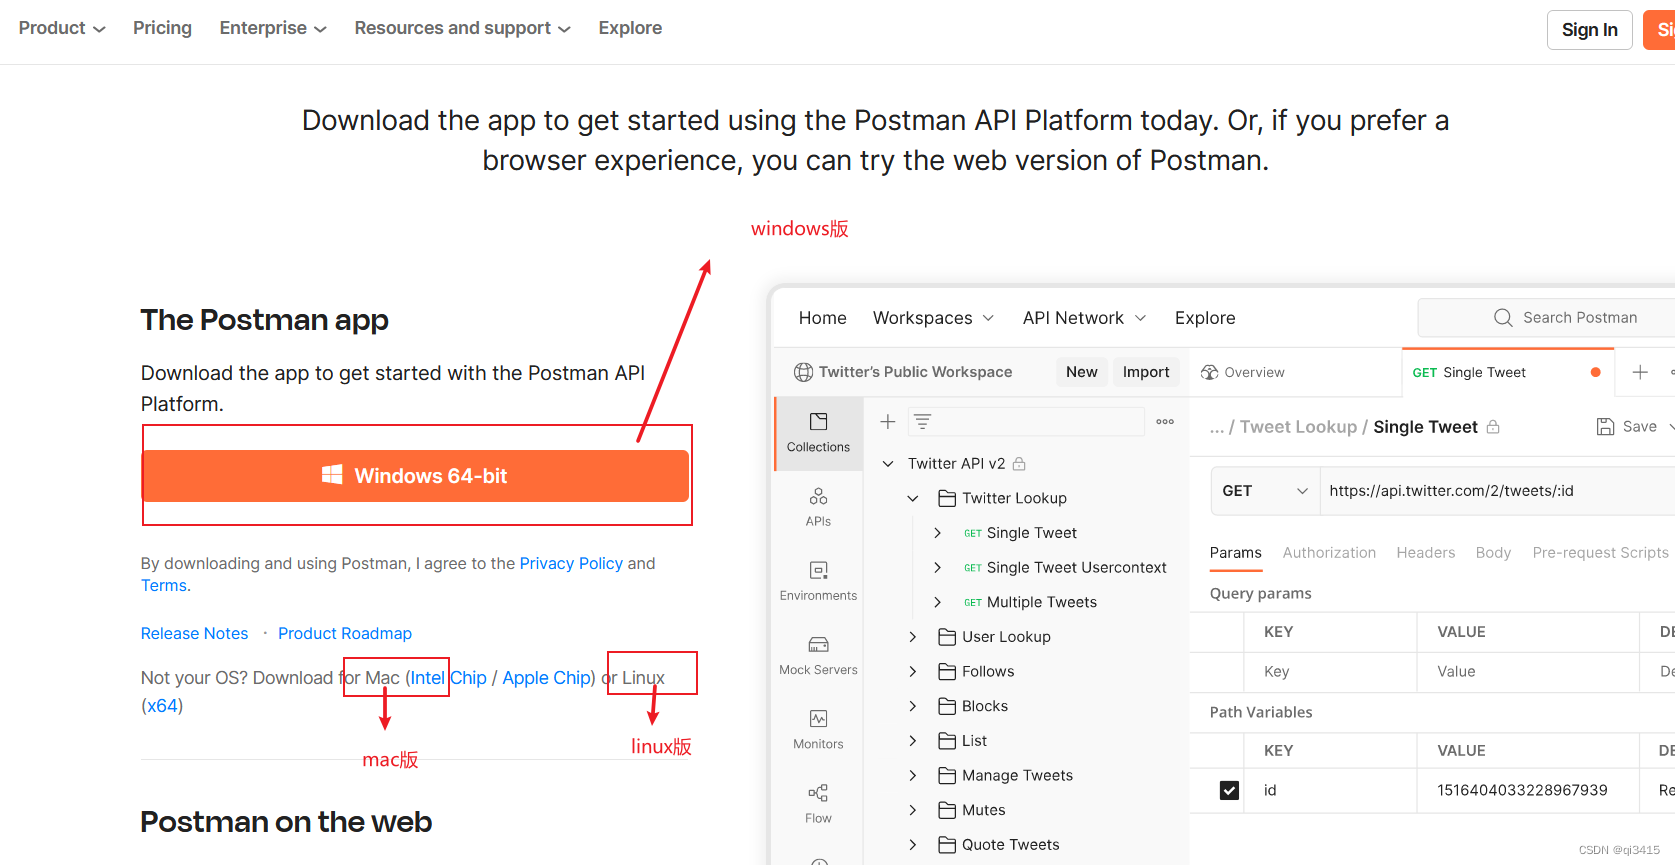1675x865 pixels.
Task: Click the Mutes folder icon
Action: [947, 810]
